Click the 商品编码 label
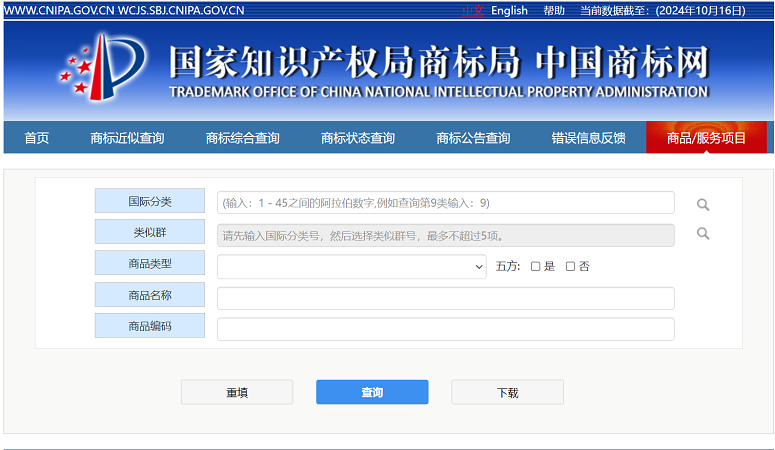 click(150, 326)
